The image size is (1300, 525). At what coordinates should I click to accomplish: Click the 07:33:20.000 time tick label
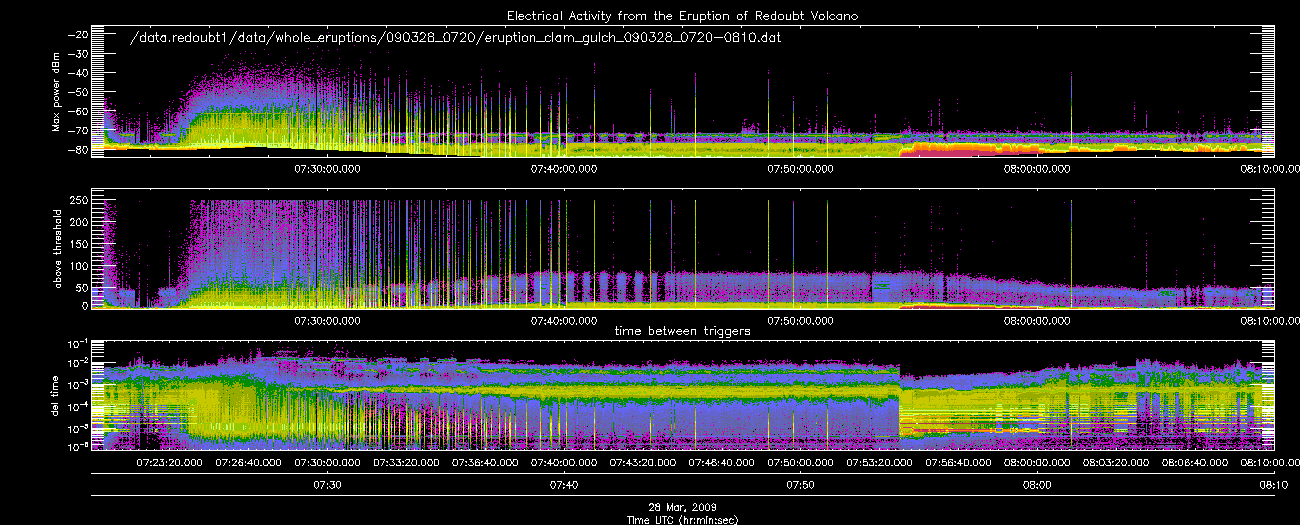coord(407,464)
